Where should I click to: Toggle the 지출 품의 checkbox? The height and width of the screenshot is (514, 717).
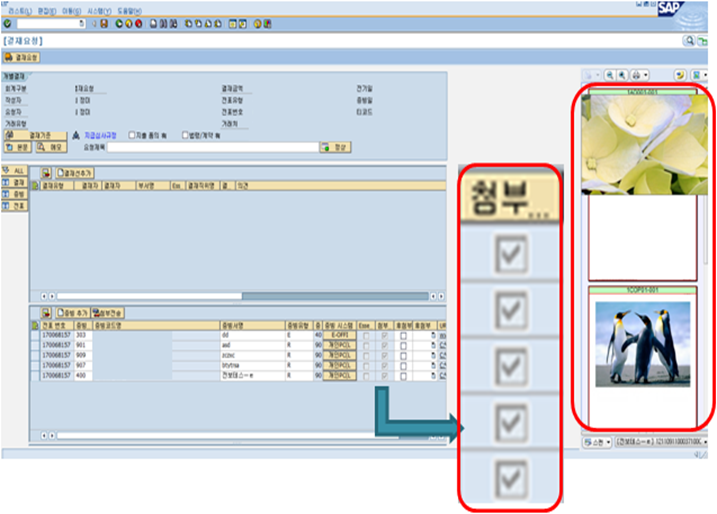(132, 135)
